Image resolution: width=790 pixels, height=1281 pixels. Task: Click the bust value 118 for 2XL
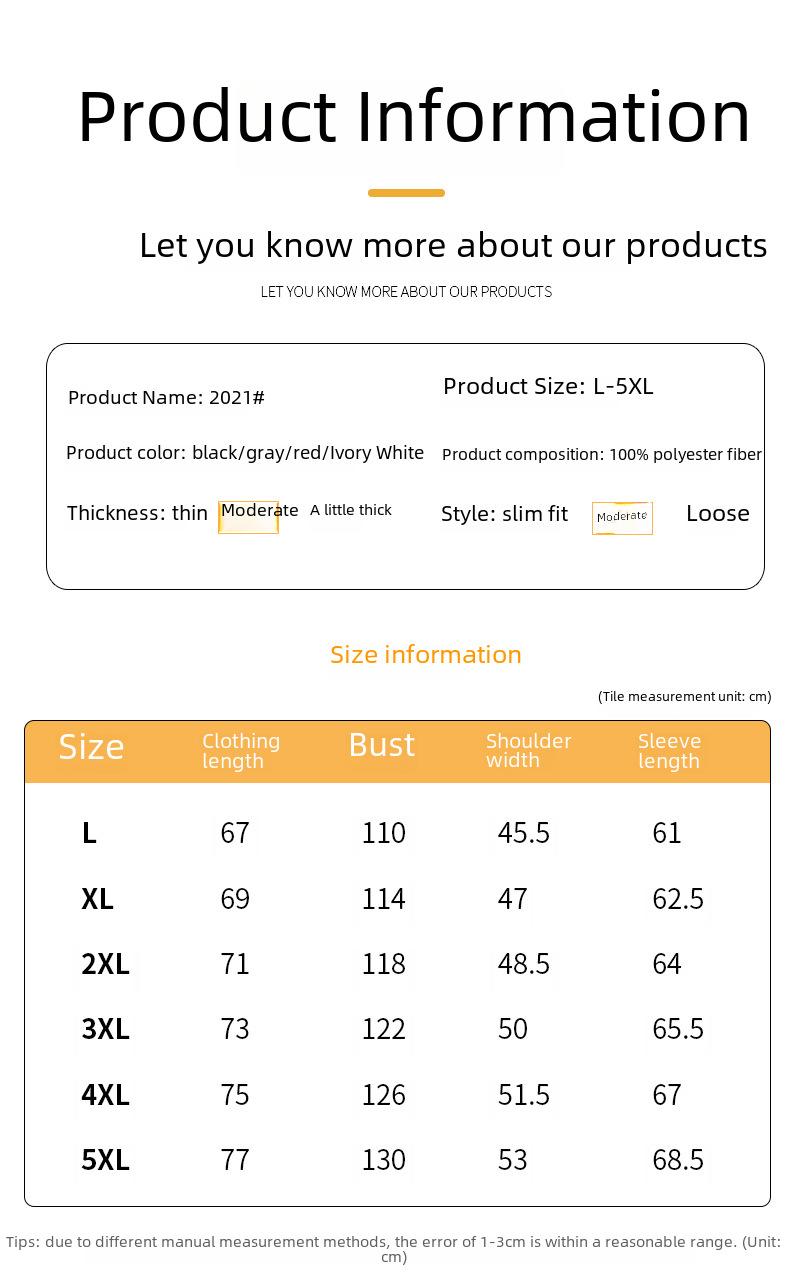point(384,964)
